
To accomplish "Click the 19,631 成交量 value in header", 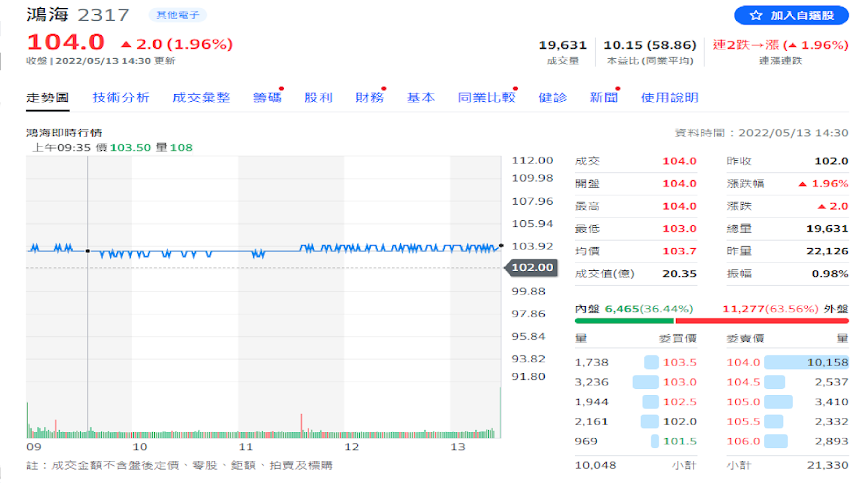I will (x=562, y=45).
